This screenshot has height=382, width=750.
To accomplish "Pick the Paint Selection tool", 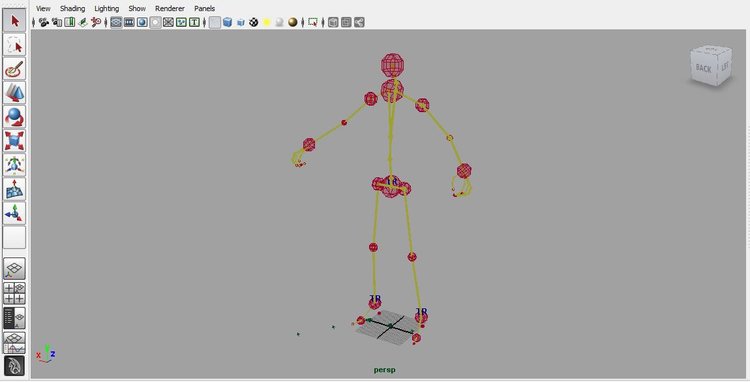I will (14, 69).
